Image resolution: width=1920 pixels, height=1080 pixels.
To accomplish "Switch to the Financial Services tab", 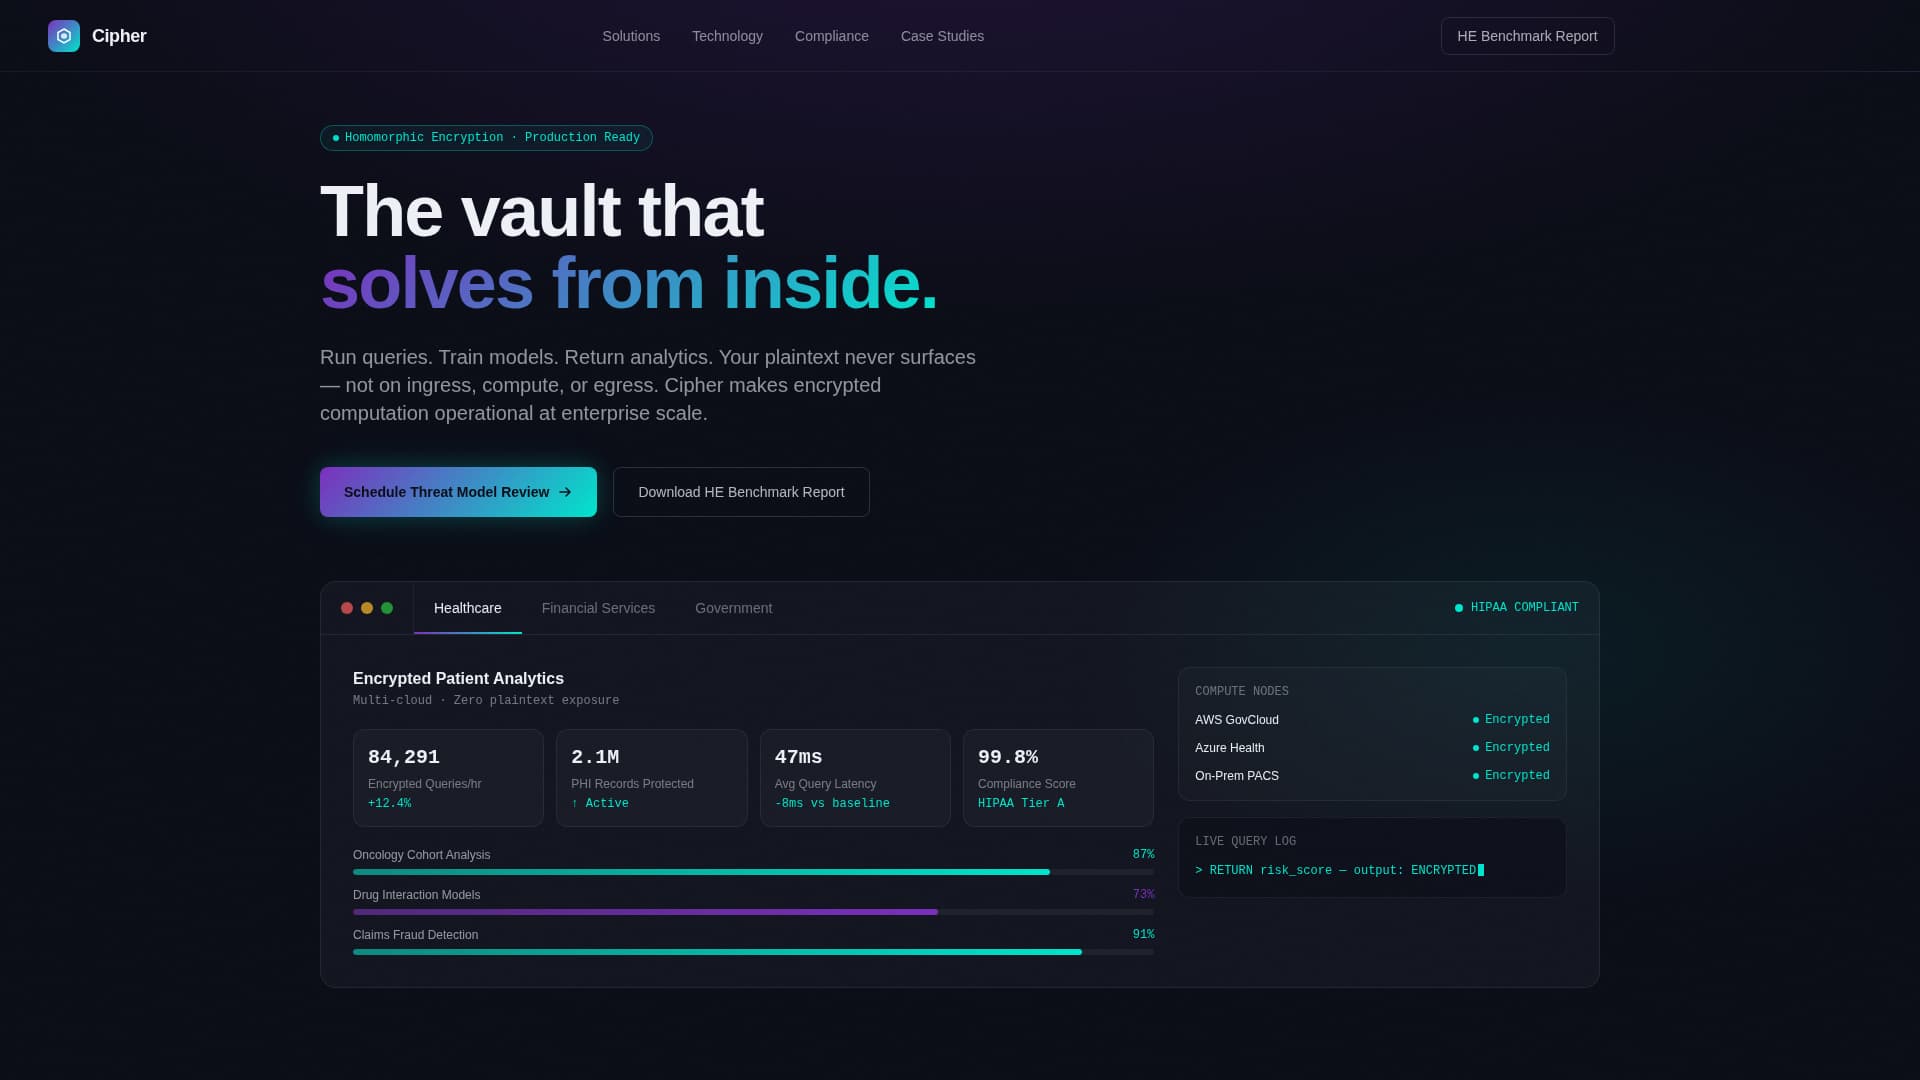I will tap(598, 608).
